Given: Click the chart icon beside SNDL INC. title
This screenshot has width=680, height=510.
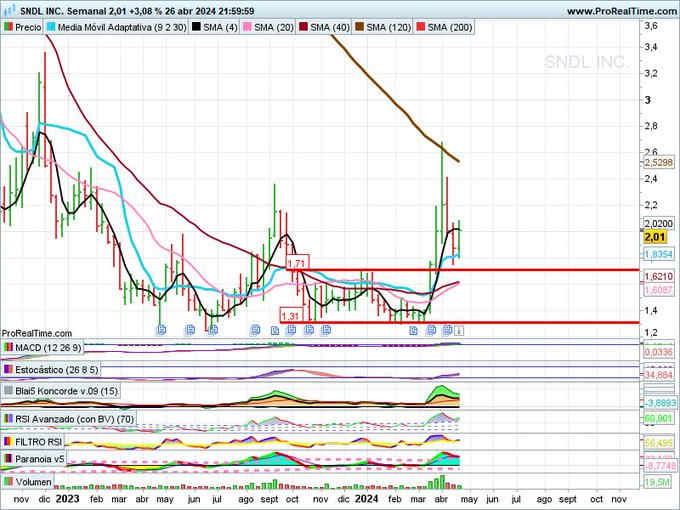Looking at the screenshot, I should tap(8, 10).
